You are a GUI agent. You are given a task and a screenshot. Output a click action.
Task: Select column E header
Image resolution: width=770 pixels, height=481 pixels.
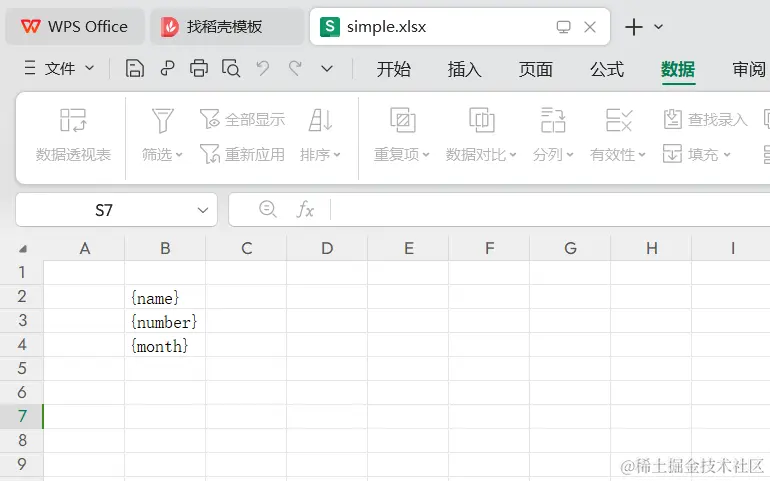pyautogui.click(x=408, y=248)
